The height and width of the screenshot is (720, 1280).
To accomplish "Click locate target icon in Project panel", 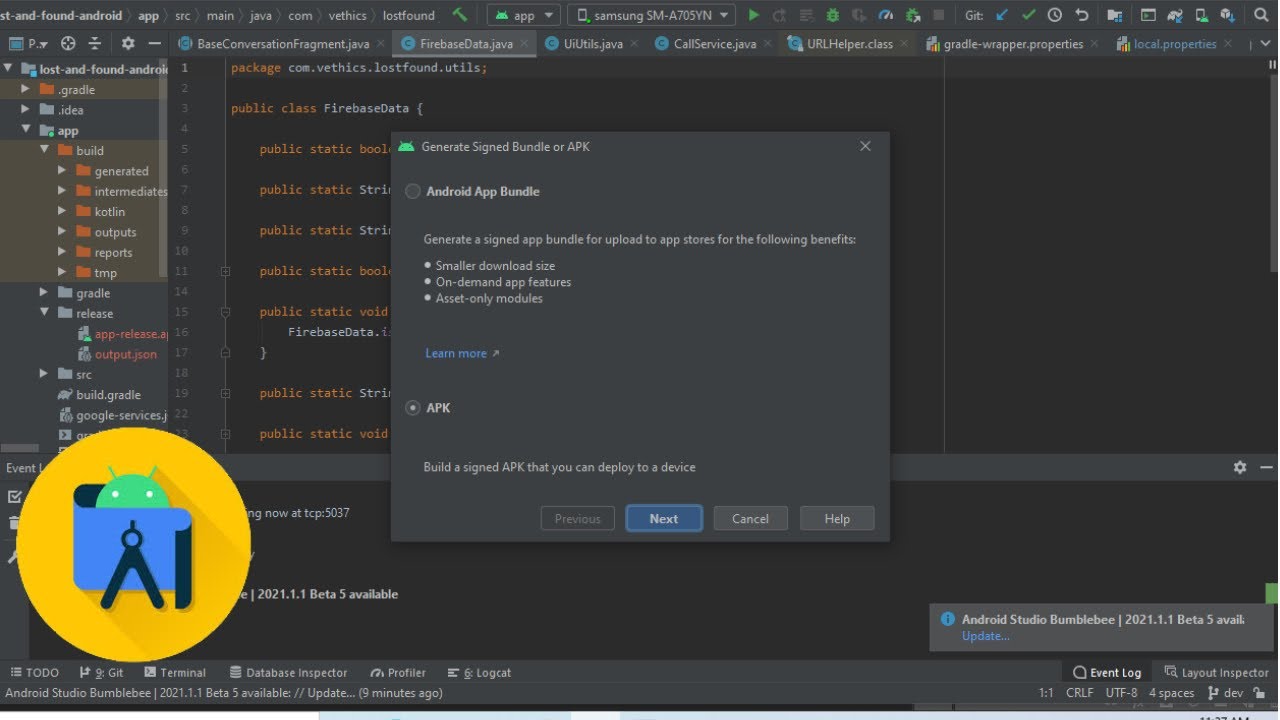I will pyautogui.click(x=68, y=43).
